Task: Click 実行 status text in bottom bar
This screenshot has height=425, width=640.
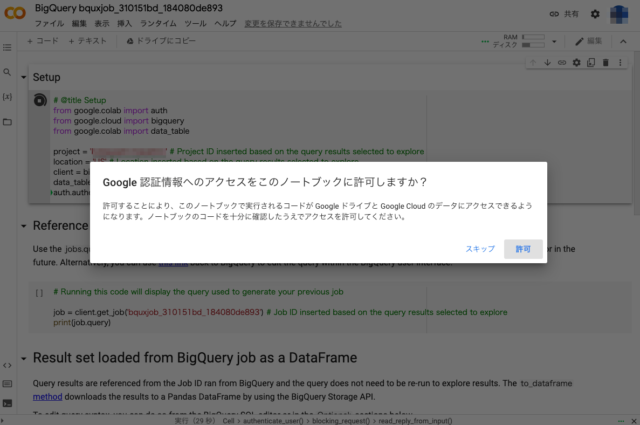Action: 195,421
